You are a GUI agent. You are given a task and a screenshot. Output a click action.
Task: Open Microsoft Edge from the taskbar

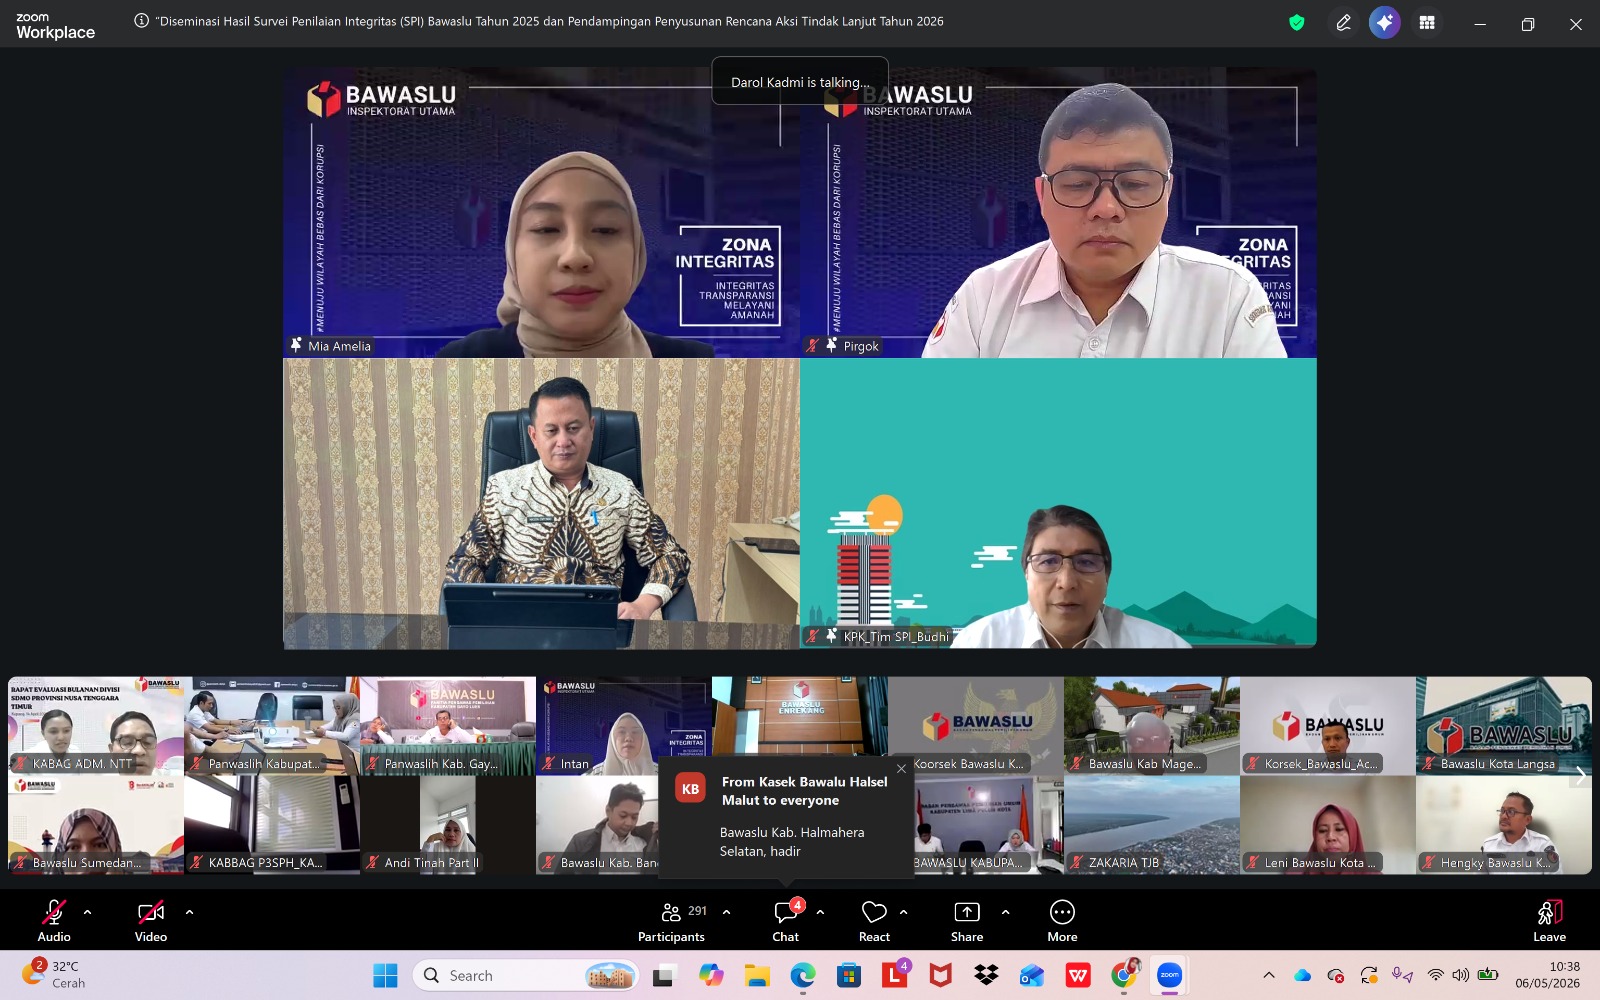(803, 975)
